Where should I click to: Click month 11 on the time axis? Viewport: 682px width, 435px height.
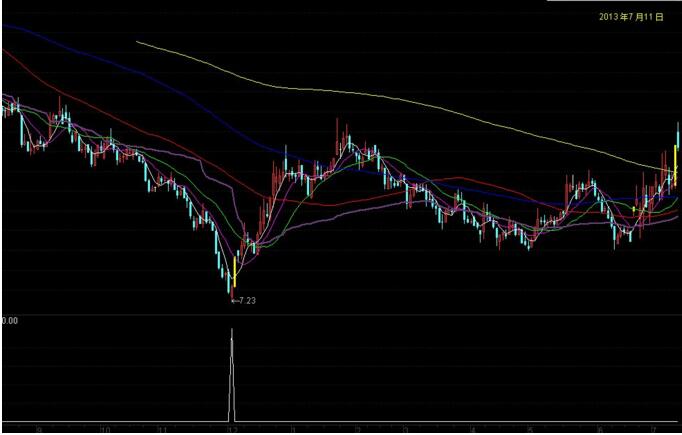pos(162,428)
